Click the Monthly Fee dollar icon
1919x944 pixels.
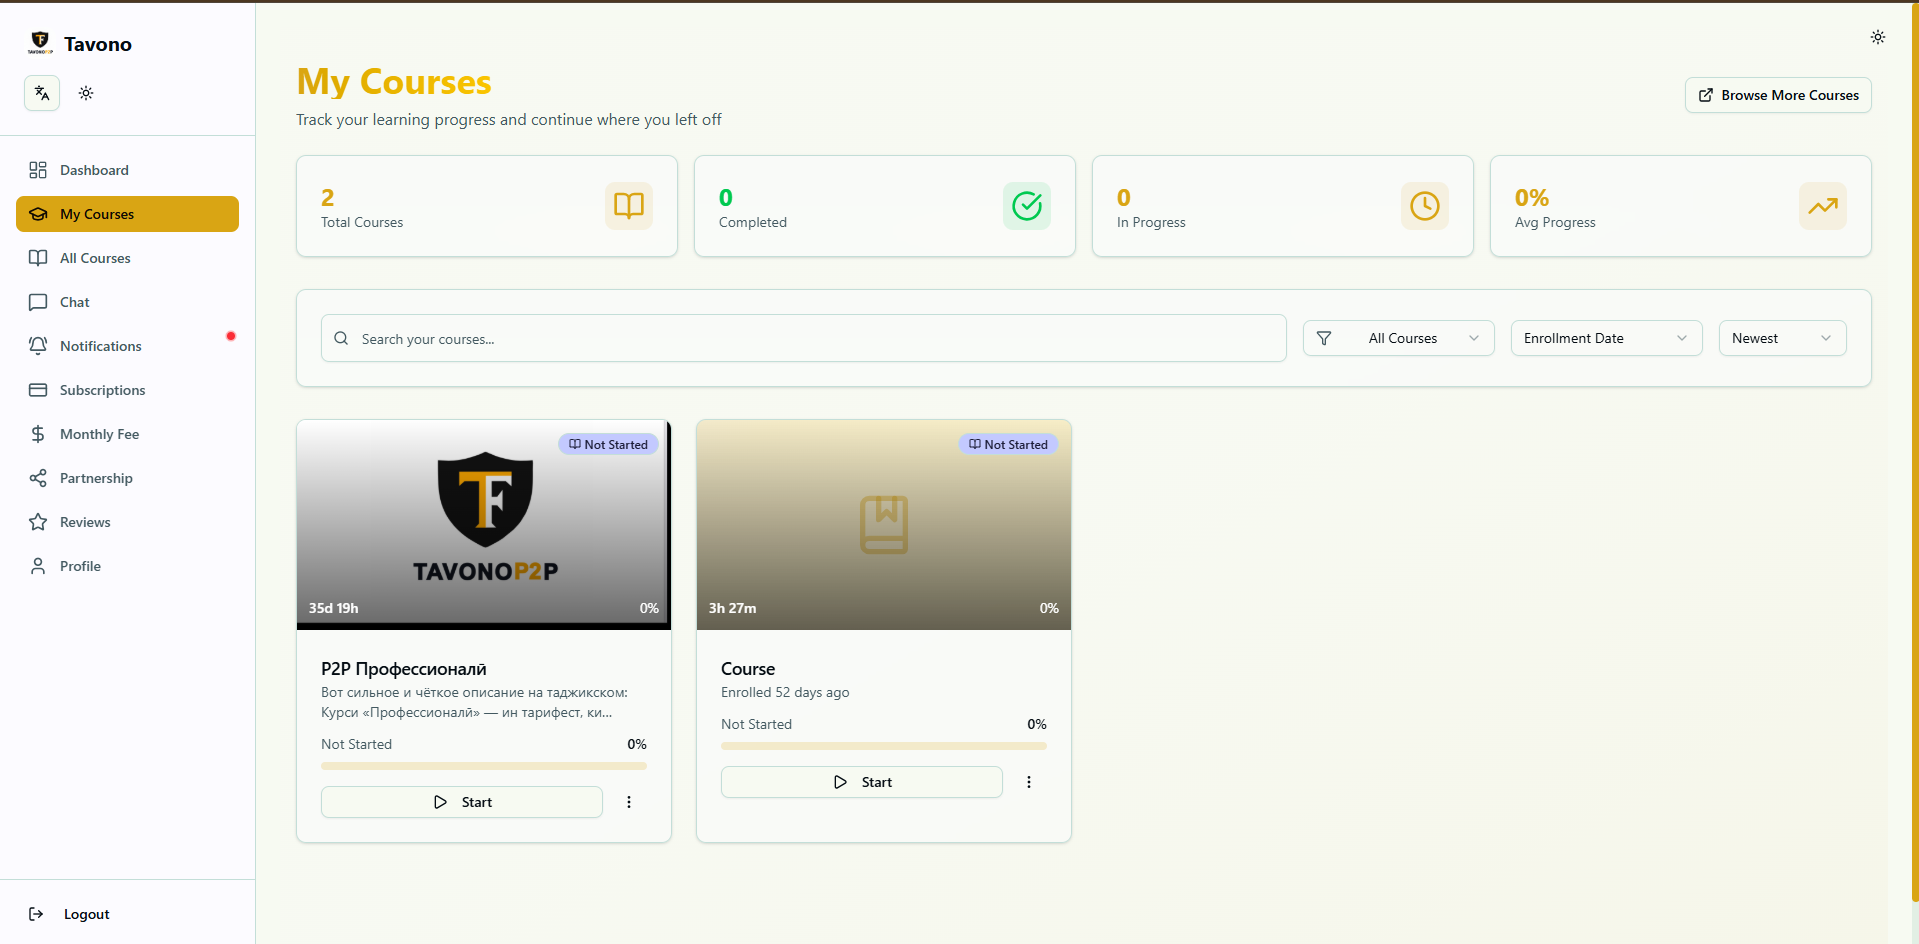38,434
